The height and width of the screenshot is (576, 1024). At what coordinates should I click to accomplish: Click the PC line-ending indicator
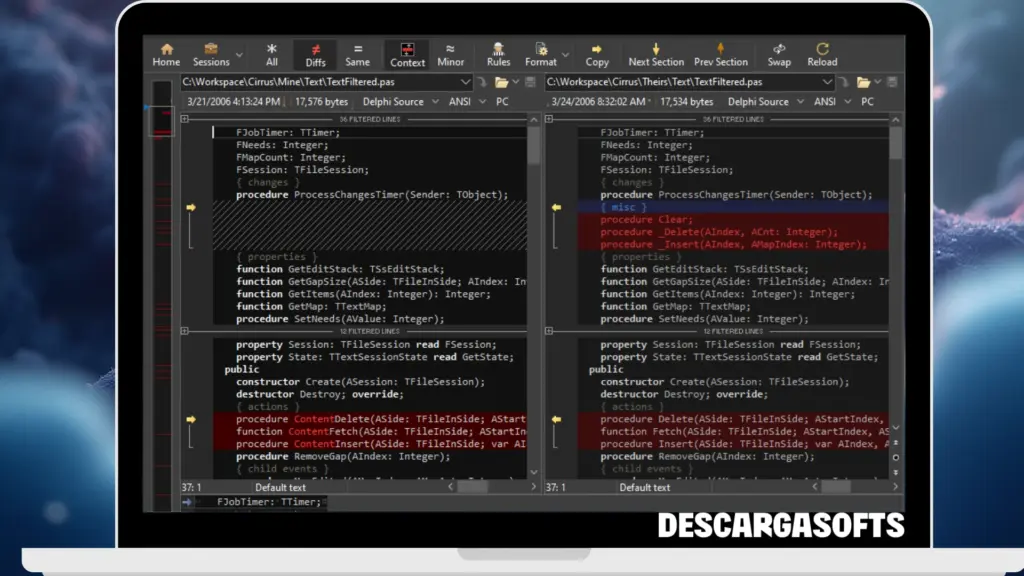(x=501, y=101)
